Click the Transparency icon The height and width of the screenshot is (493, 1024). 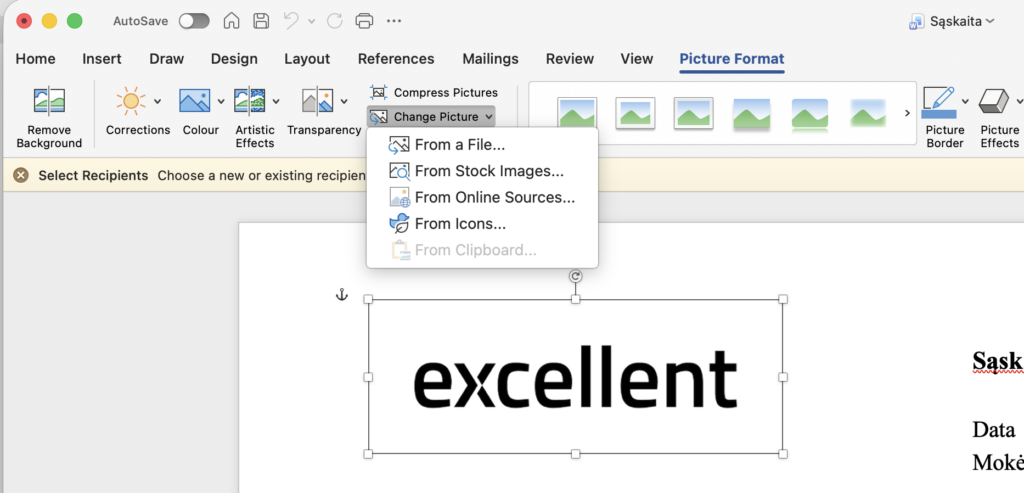317,101
